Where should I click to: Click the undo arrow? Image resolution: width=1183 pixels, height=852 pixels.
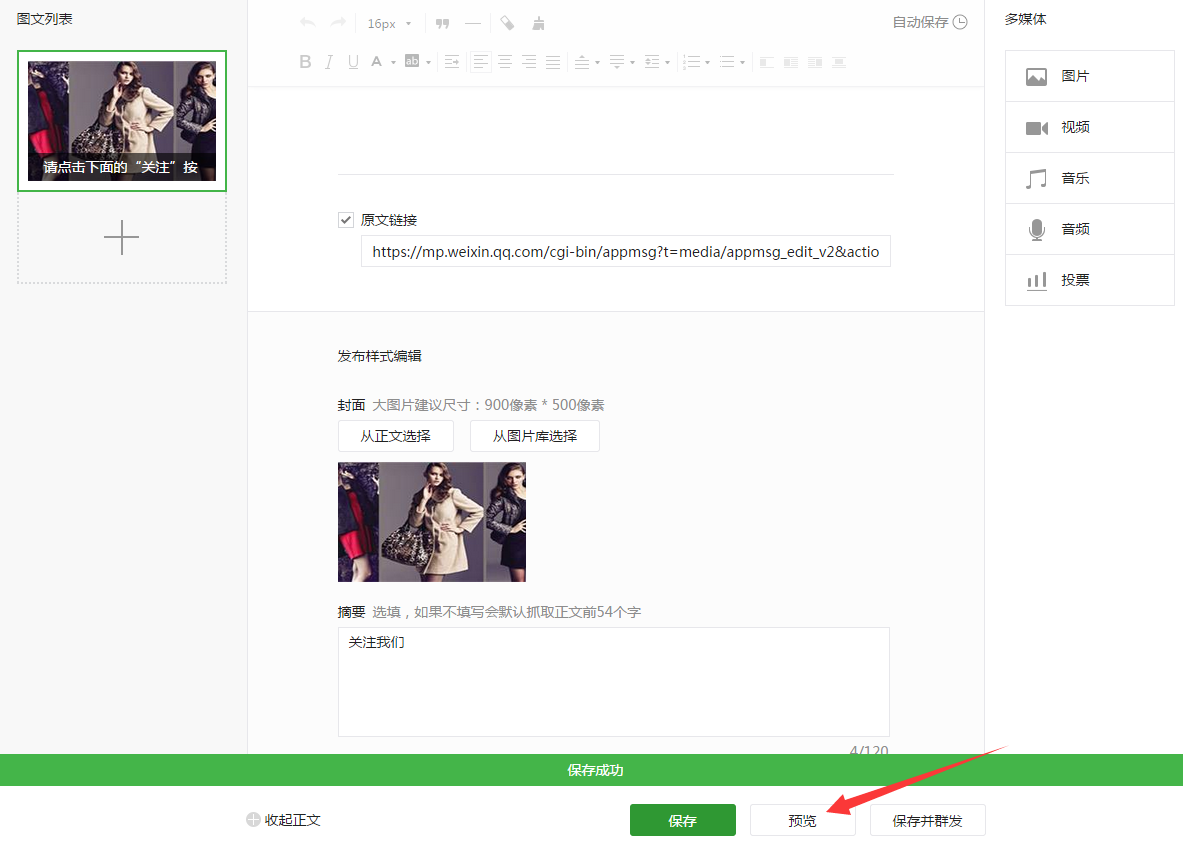pos(308,23)
